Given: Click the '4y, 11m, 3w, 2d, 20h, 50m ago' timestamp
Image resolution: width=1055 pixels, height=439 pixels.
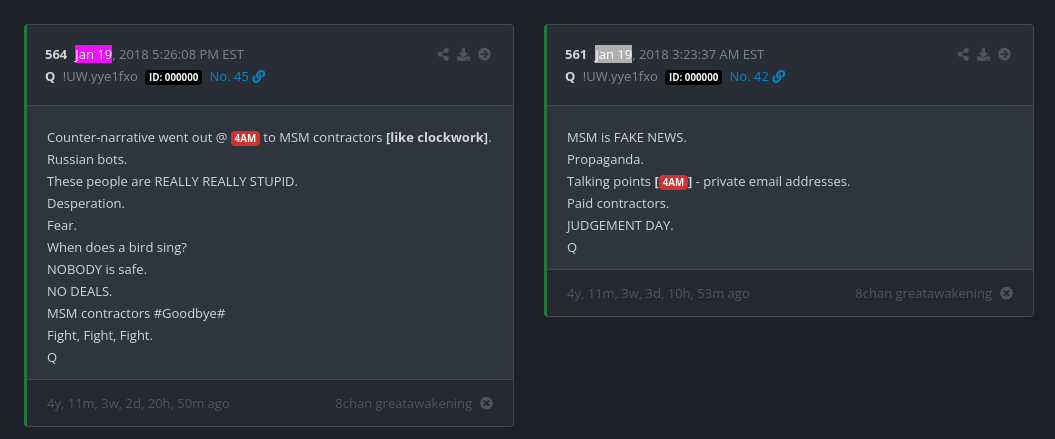Looking at the screenshot, I should (138, 403).
